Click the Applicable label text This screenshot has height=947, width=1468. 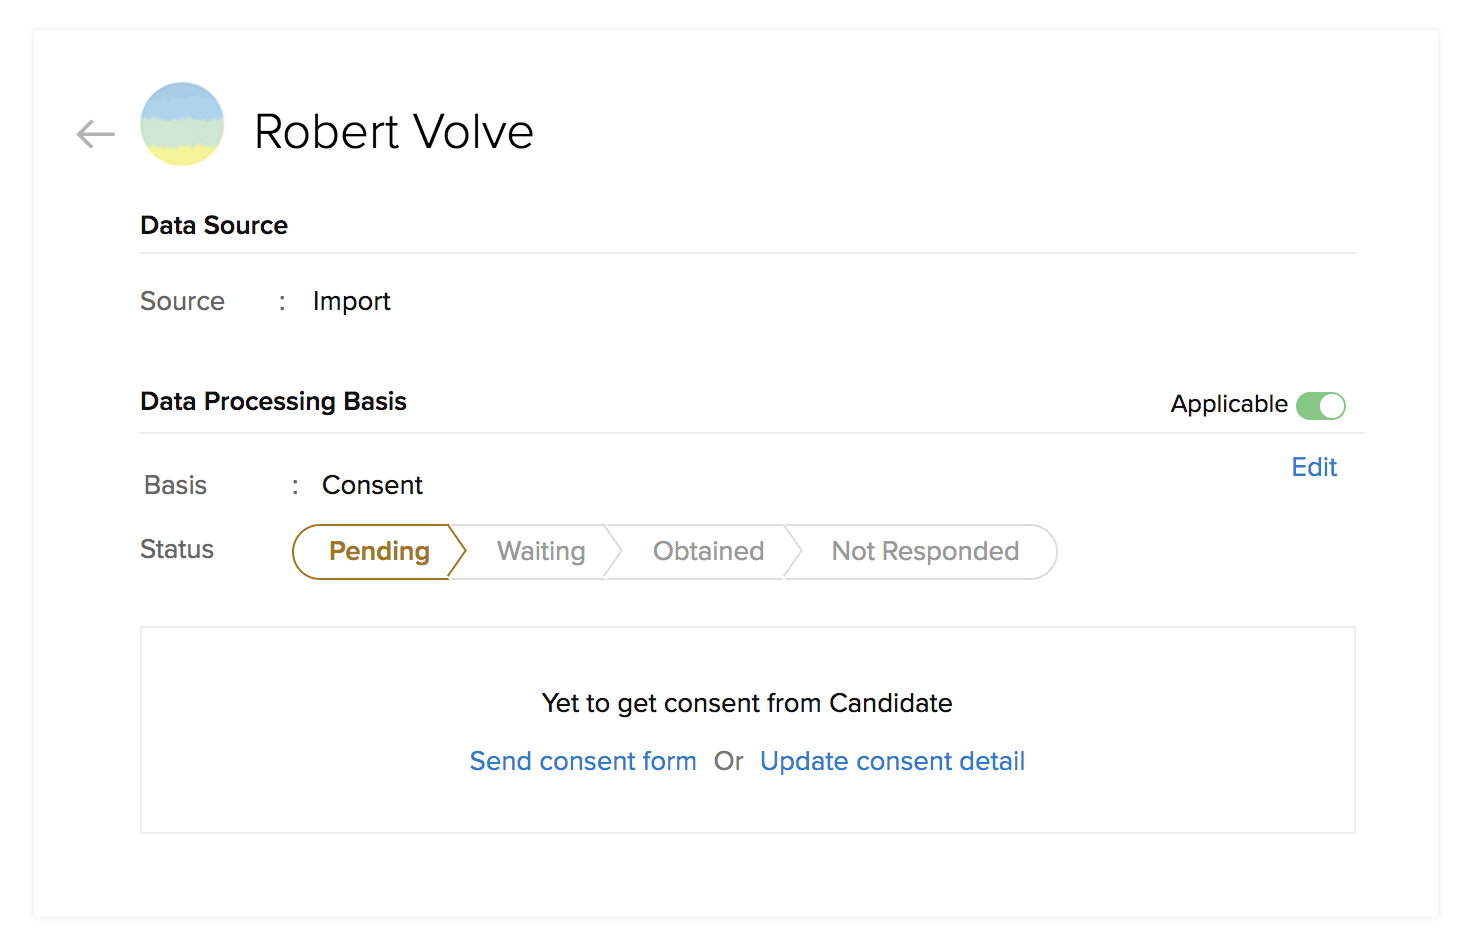(x=1229, y=404)
